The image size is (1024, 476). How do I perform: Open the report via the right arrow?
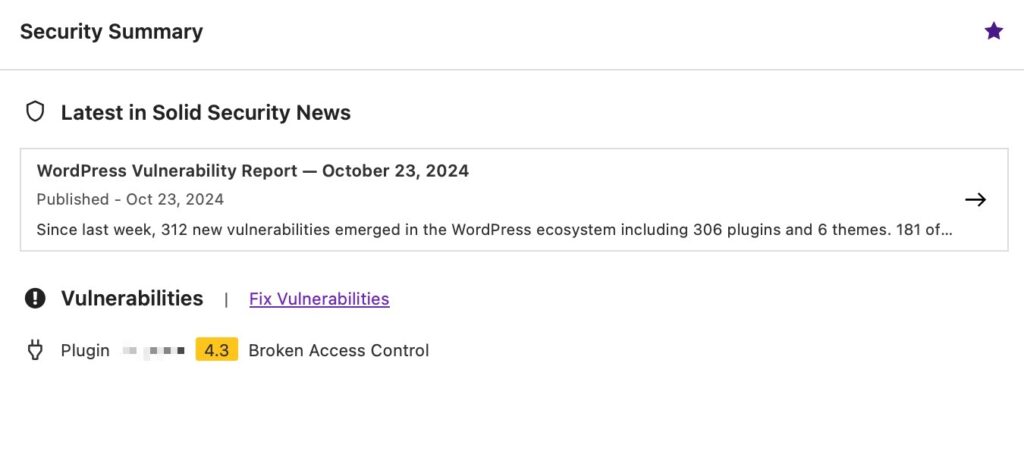coord(975,199)
